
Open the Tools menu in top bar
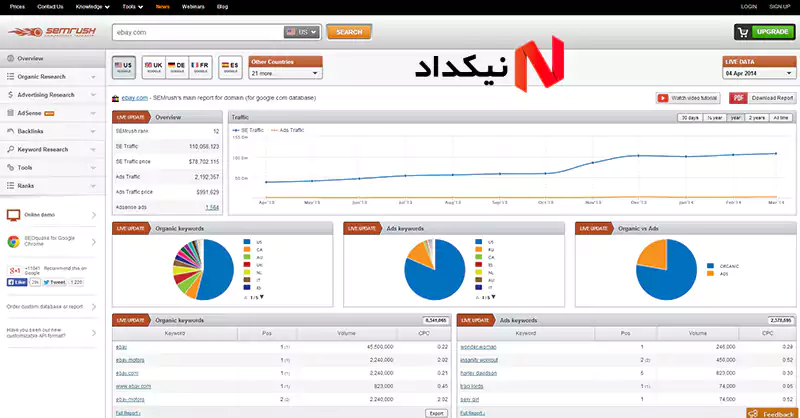click(x=133, y=7)
